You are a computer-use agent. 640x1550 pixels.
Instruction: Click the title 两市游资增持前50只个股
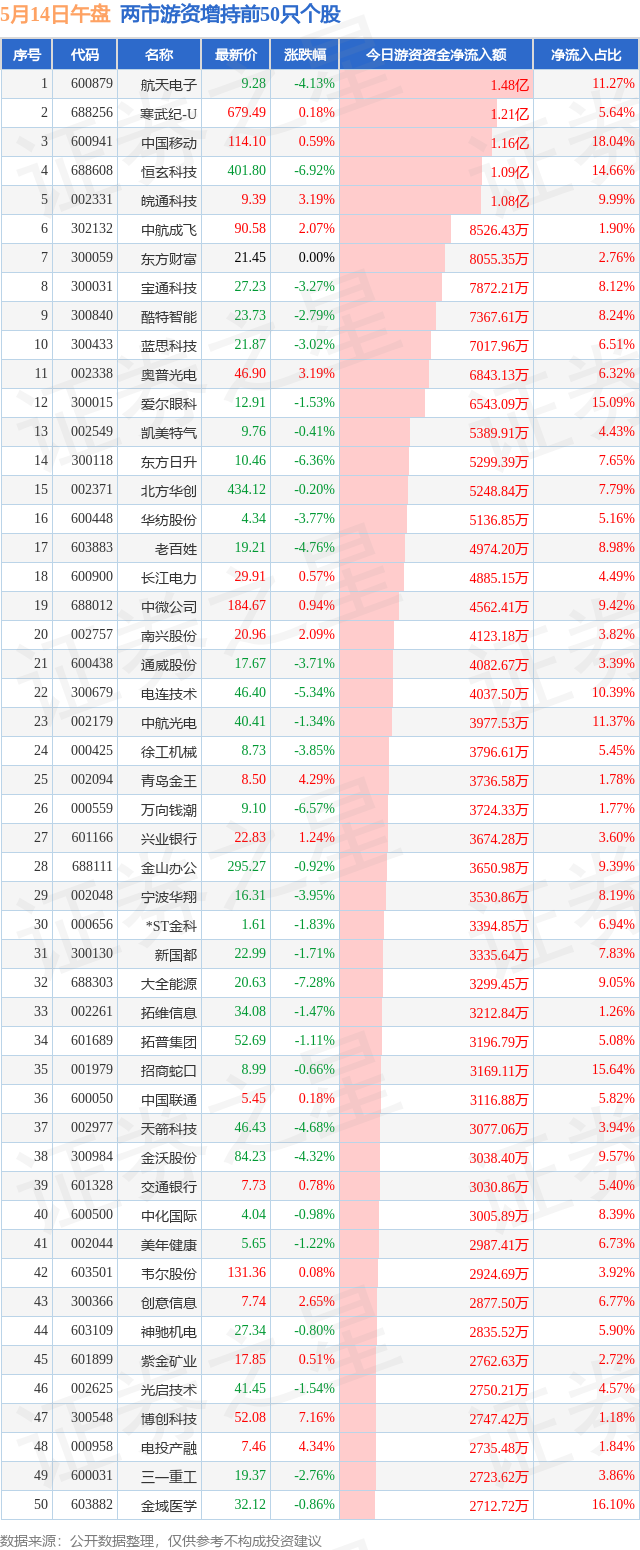click(230, 14)
